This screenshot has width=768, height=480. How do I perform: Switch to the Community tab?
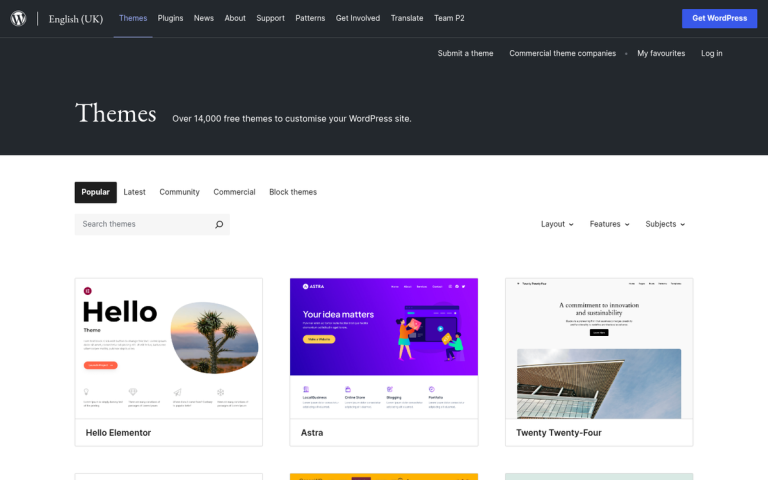[x=179, y=192]
